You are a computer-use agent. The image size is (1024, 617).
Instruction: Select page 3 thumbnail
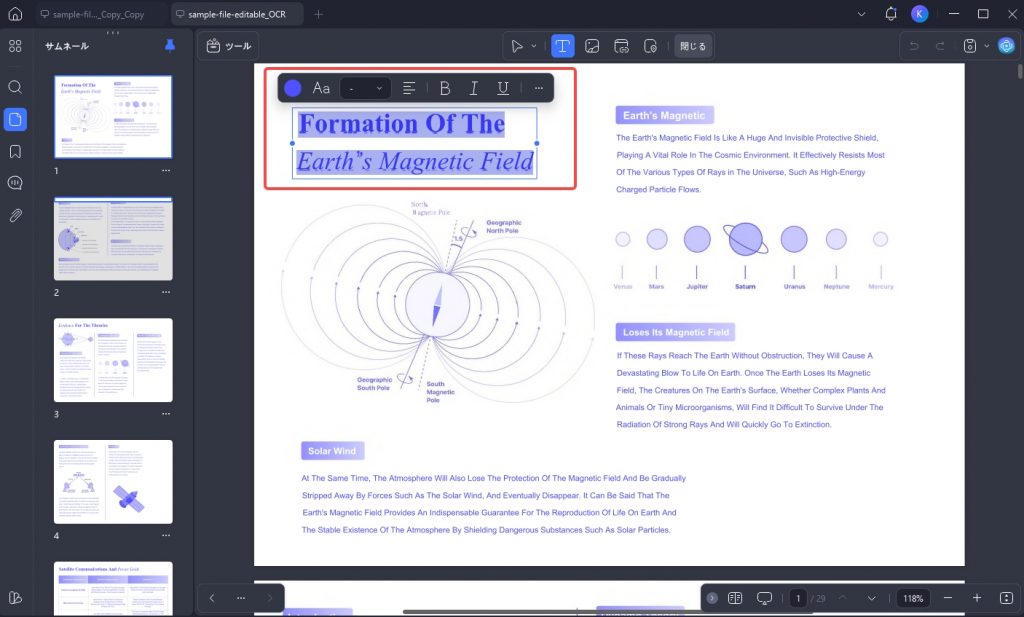point(113,360)
